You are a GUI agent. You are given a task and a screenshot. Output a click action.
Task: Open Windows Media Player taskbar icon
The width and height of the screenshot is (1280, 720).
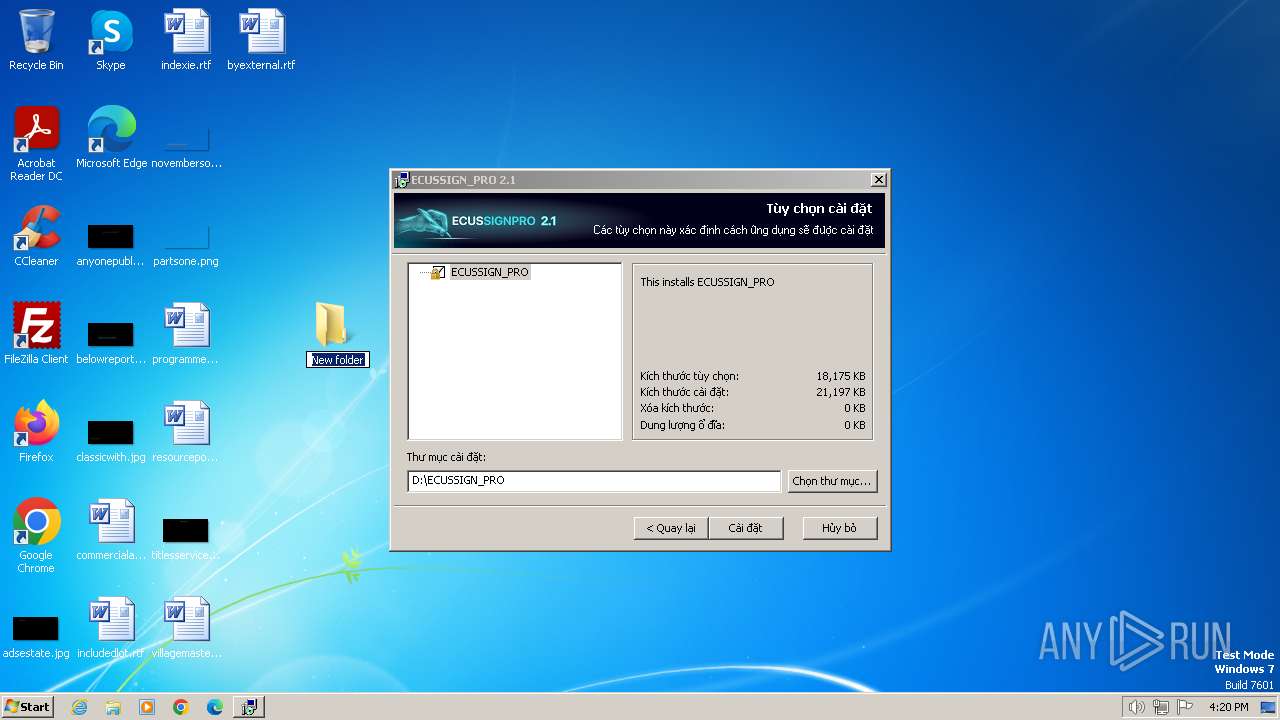pyautogui.click(x=147, y=707)
